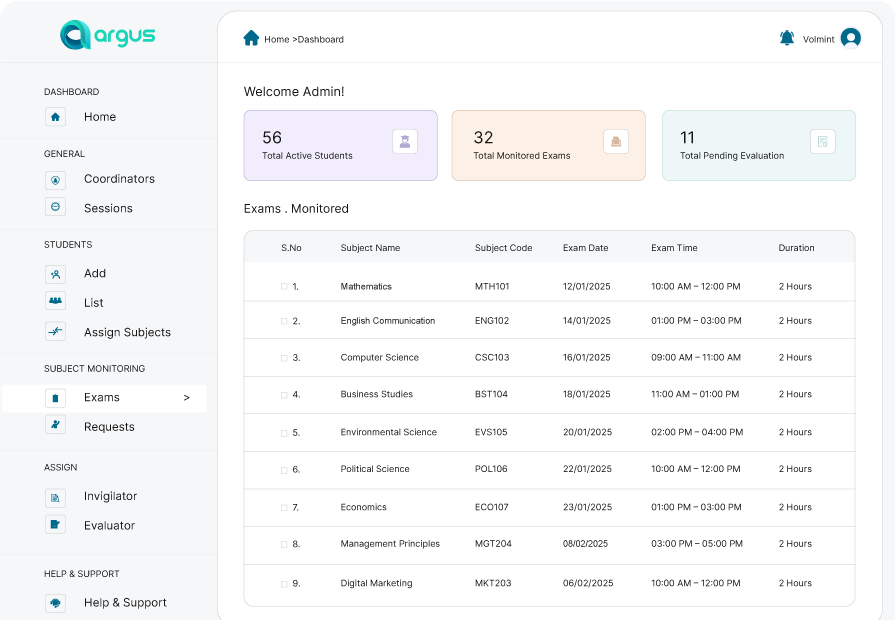The height and width of the screenshot is (620, 895).
Task: Click the Coordinators sidebar icon
Action: tap(56, 180)
